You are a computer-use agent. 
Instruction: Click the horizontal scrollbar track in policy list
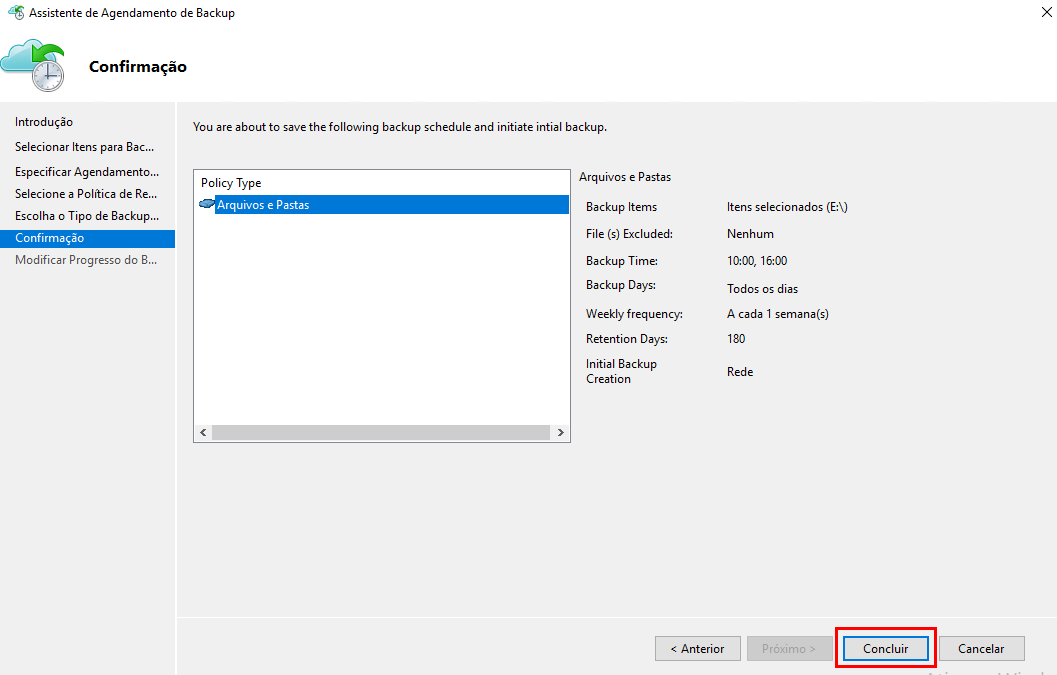[x=381, y=432]
